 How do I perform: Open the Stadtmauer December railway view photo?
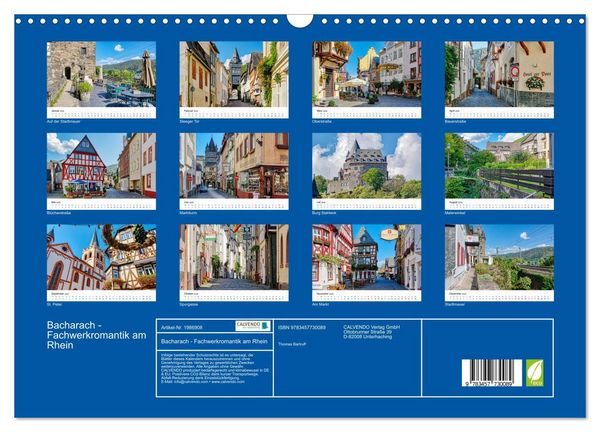[499, 257]
